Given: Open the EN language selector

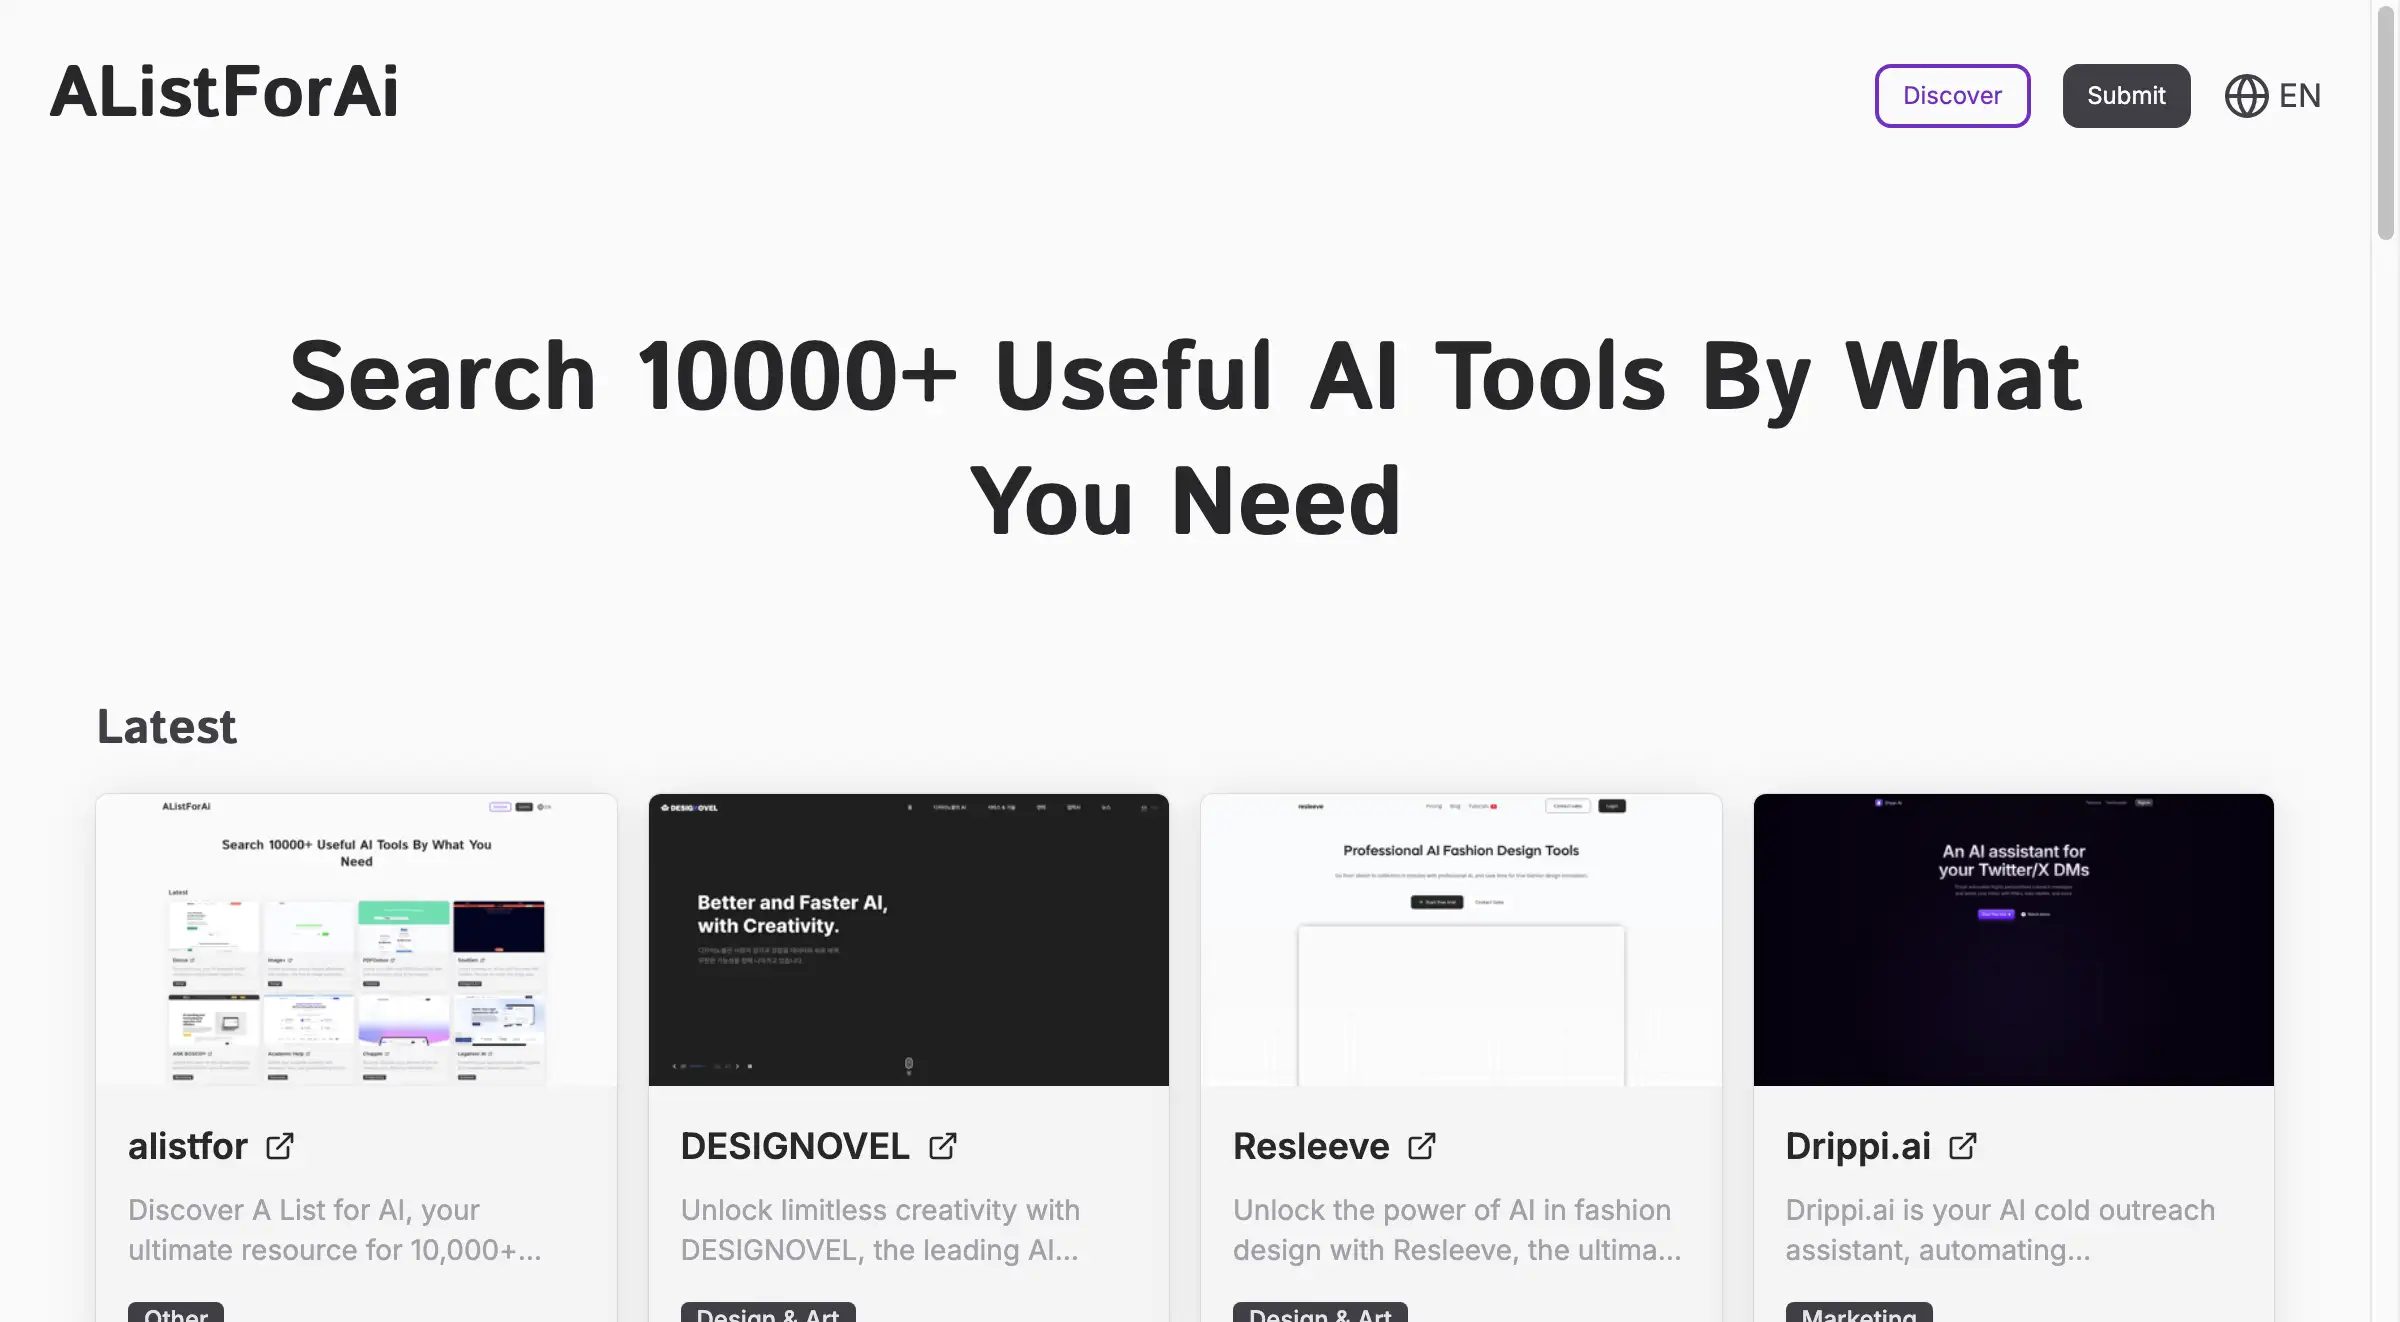Looking at the screenshot, I should pos(2272,96).
